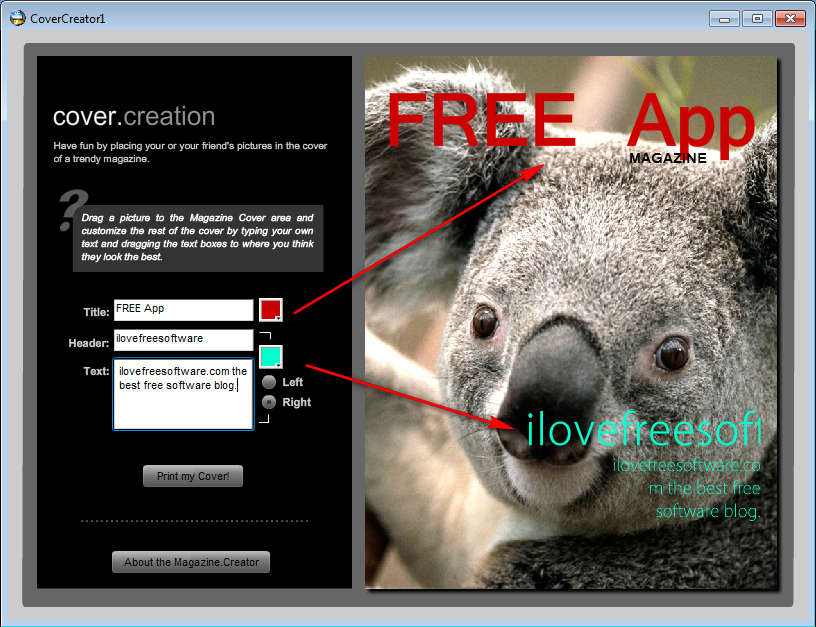The height and width of the screenshot is (627, 816).
Task: Select the cyan body paragraph on the cover
Action: tap(687, 488)
